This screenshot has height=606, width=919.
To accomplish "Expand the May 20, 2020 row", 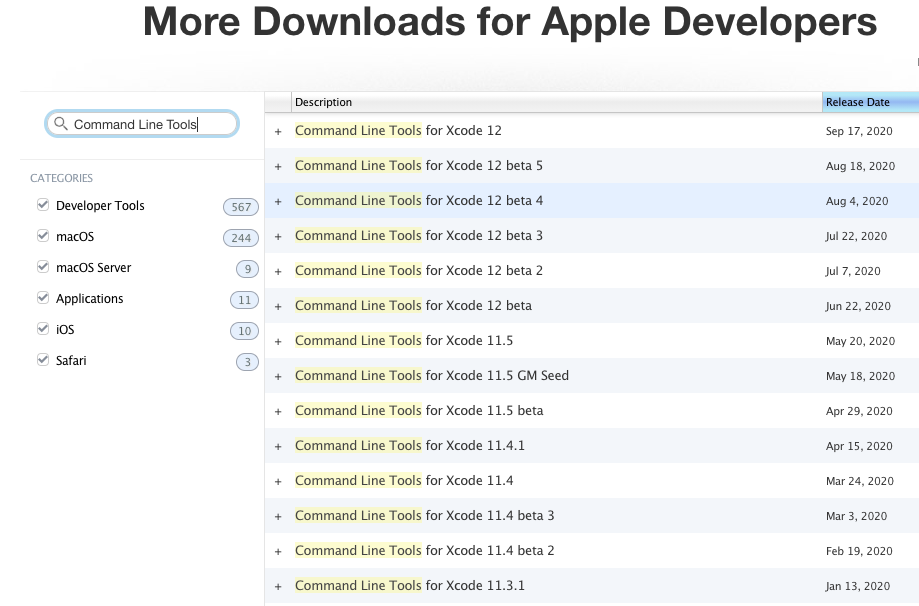I will (278, 342).
